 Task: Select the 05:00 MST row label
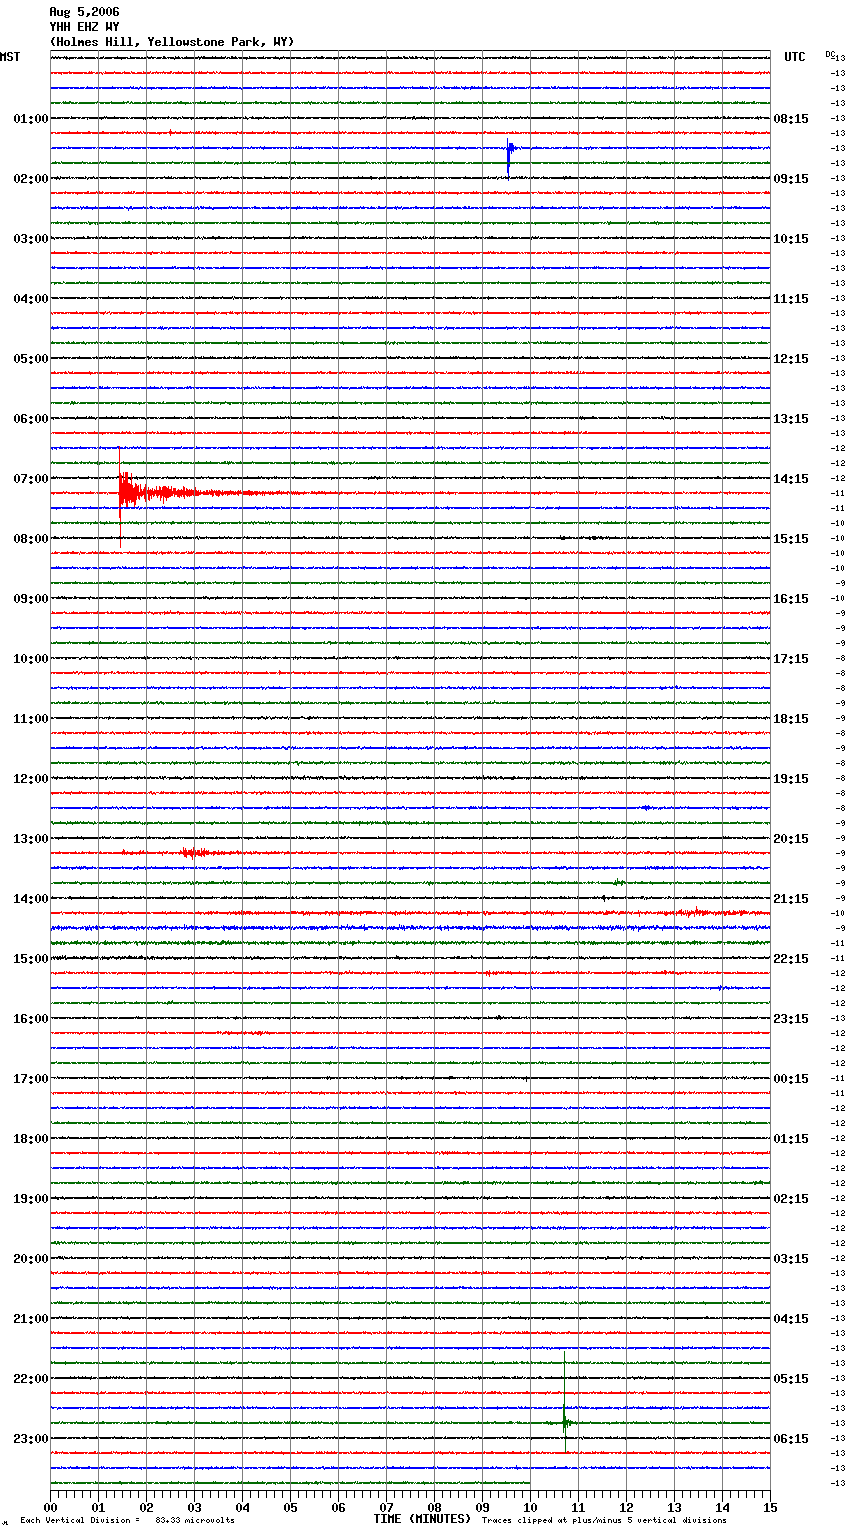coord(31,359)
